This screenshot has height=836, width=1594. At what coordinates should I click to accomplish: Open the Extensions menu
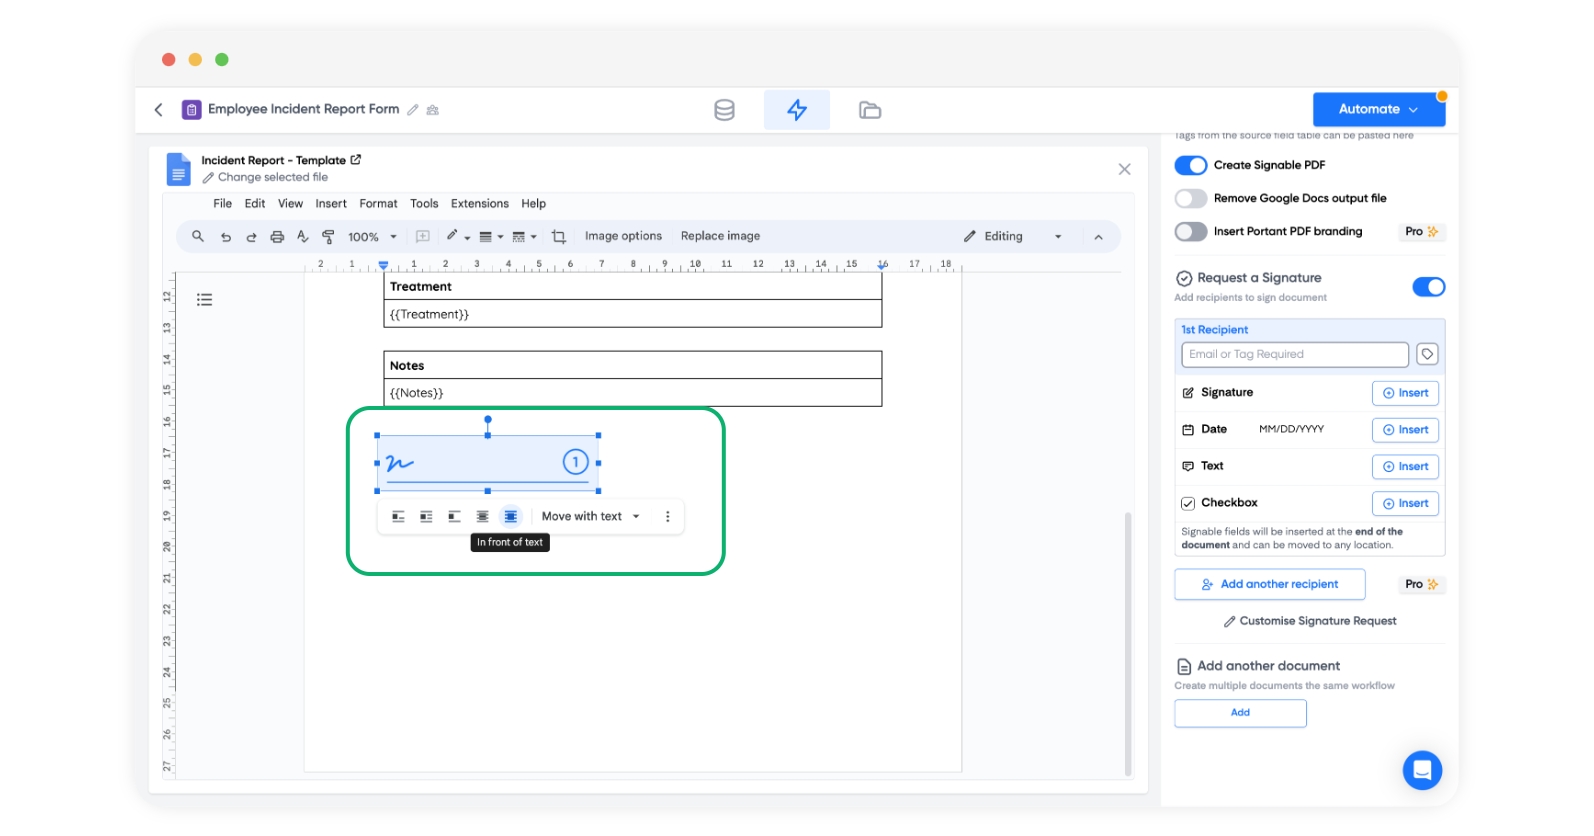[479, 204]
